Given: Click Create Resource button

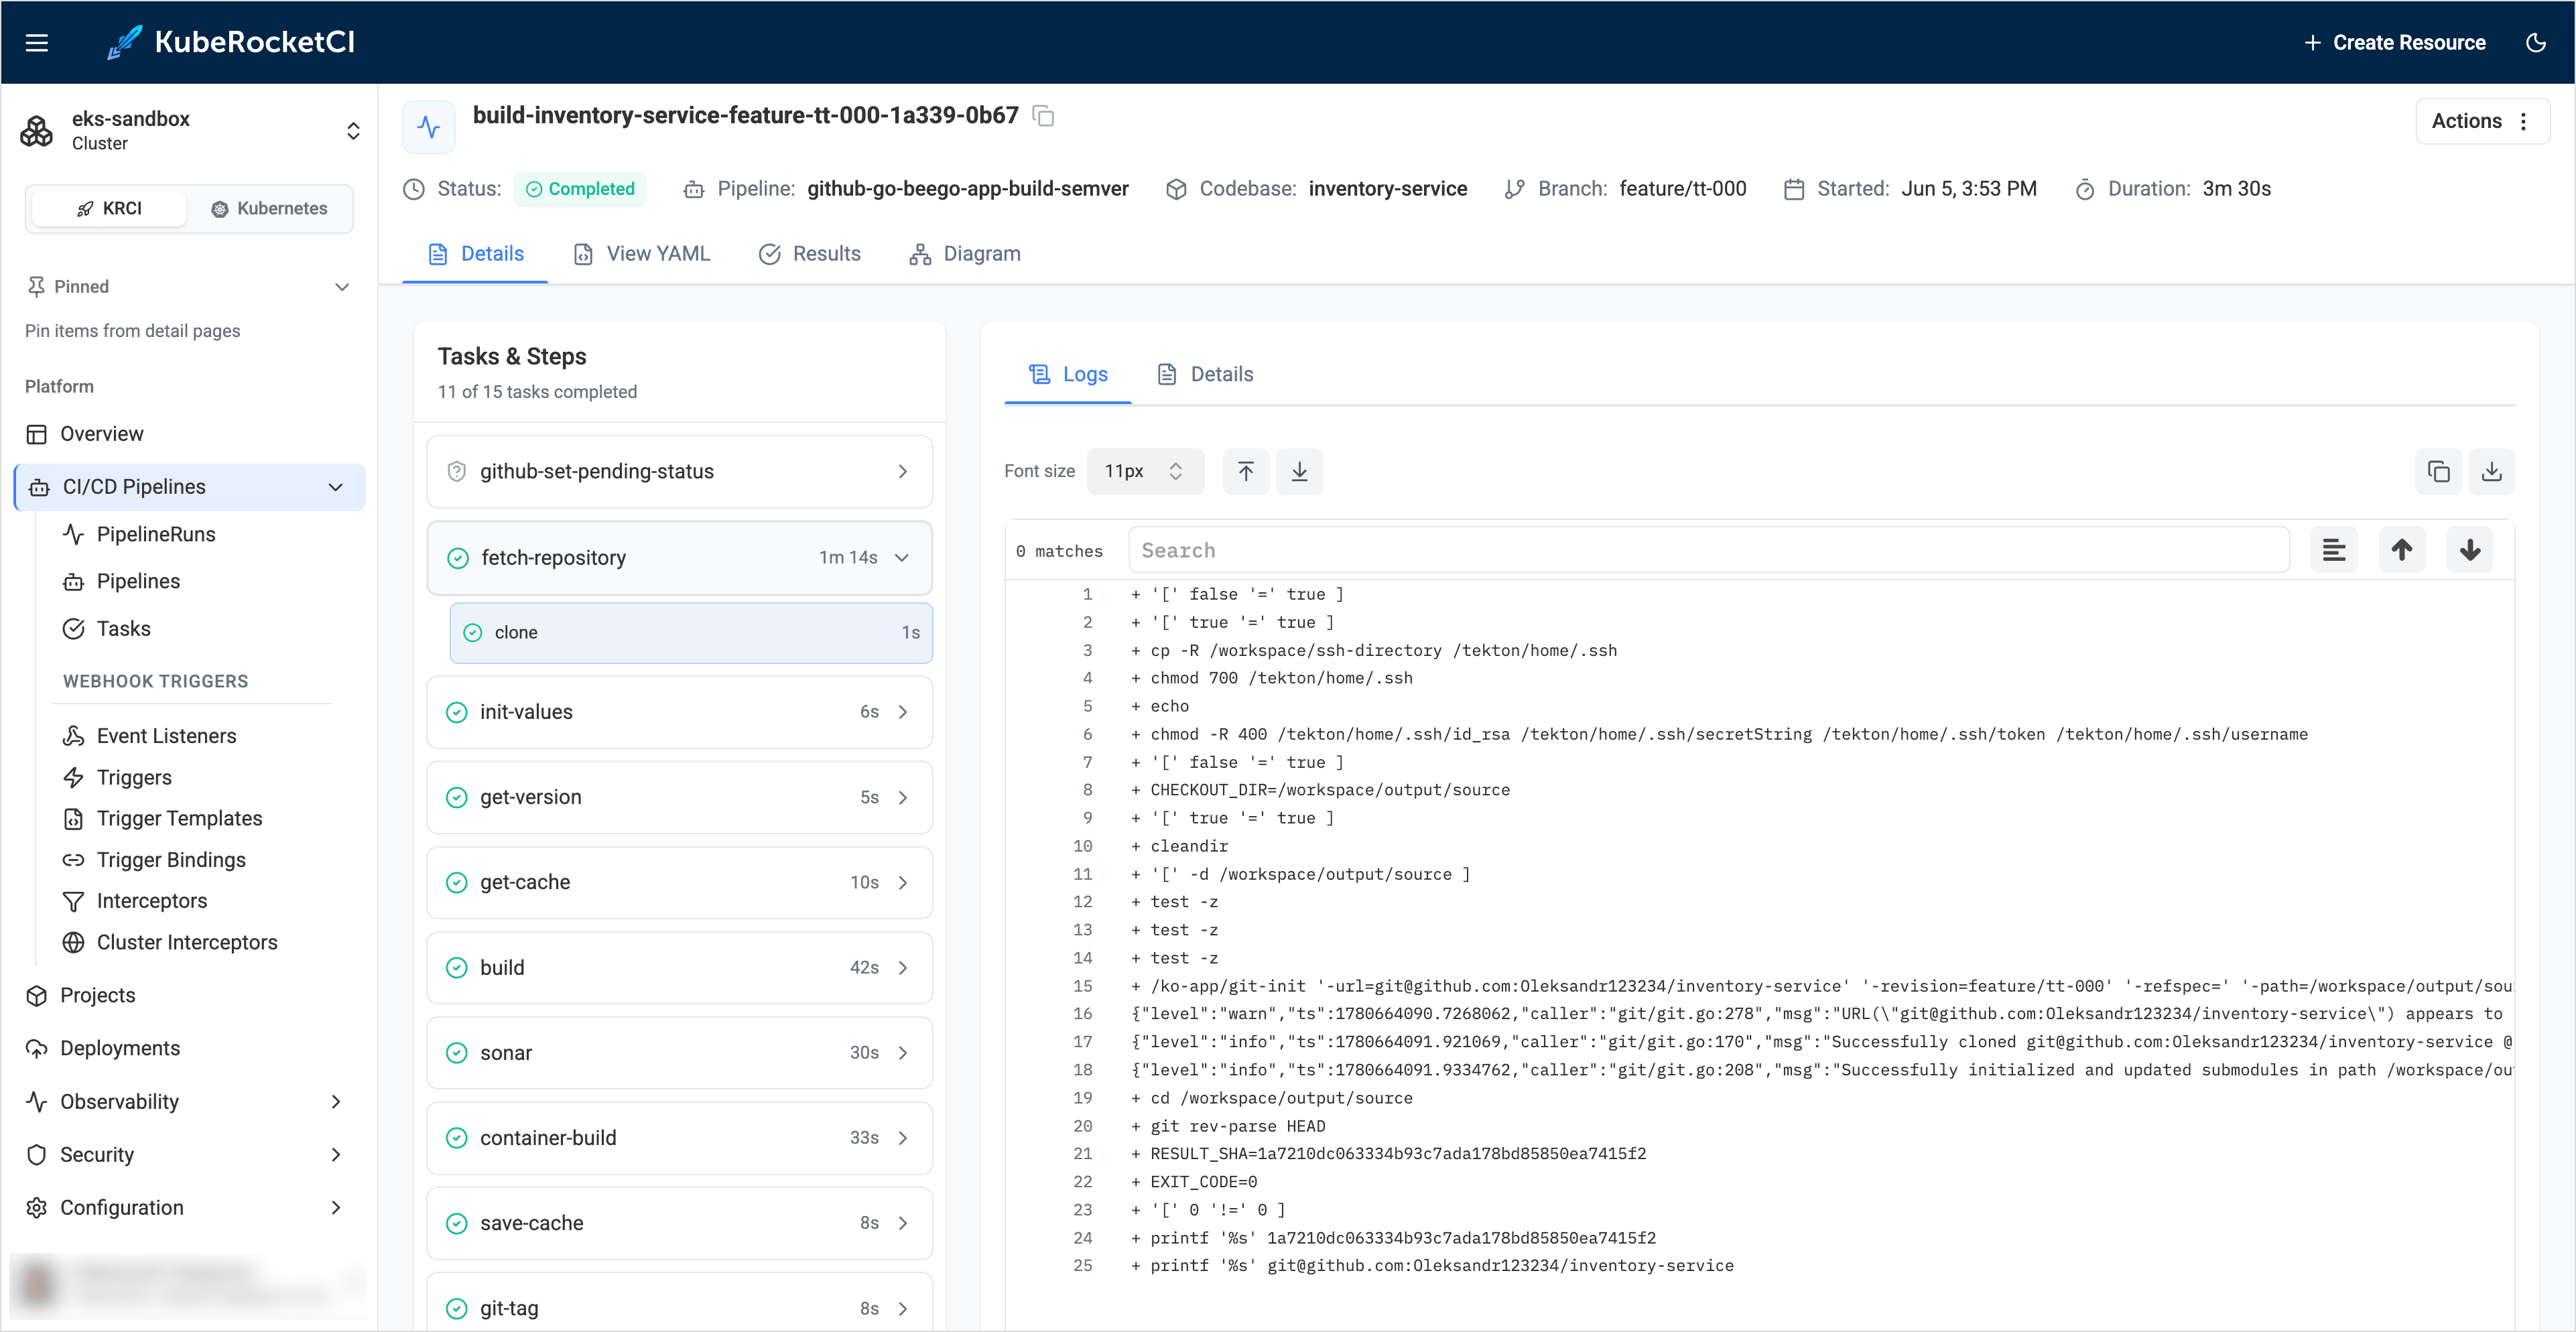Looking at the screenshot, I should pyautogui.click(x=2395, y=42).
